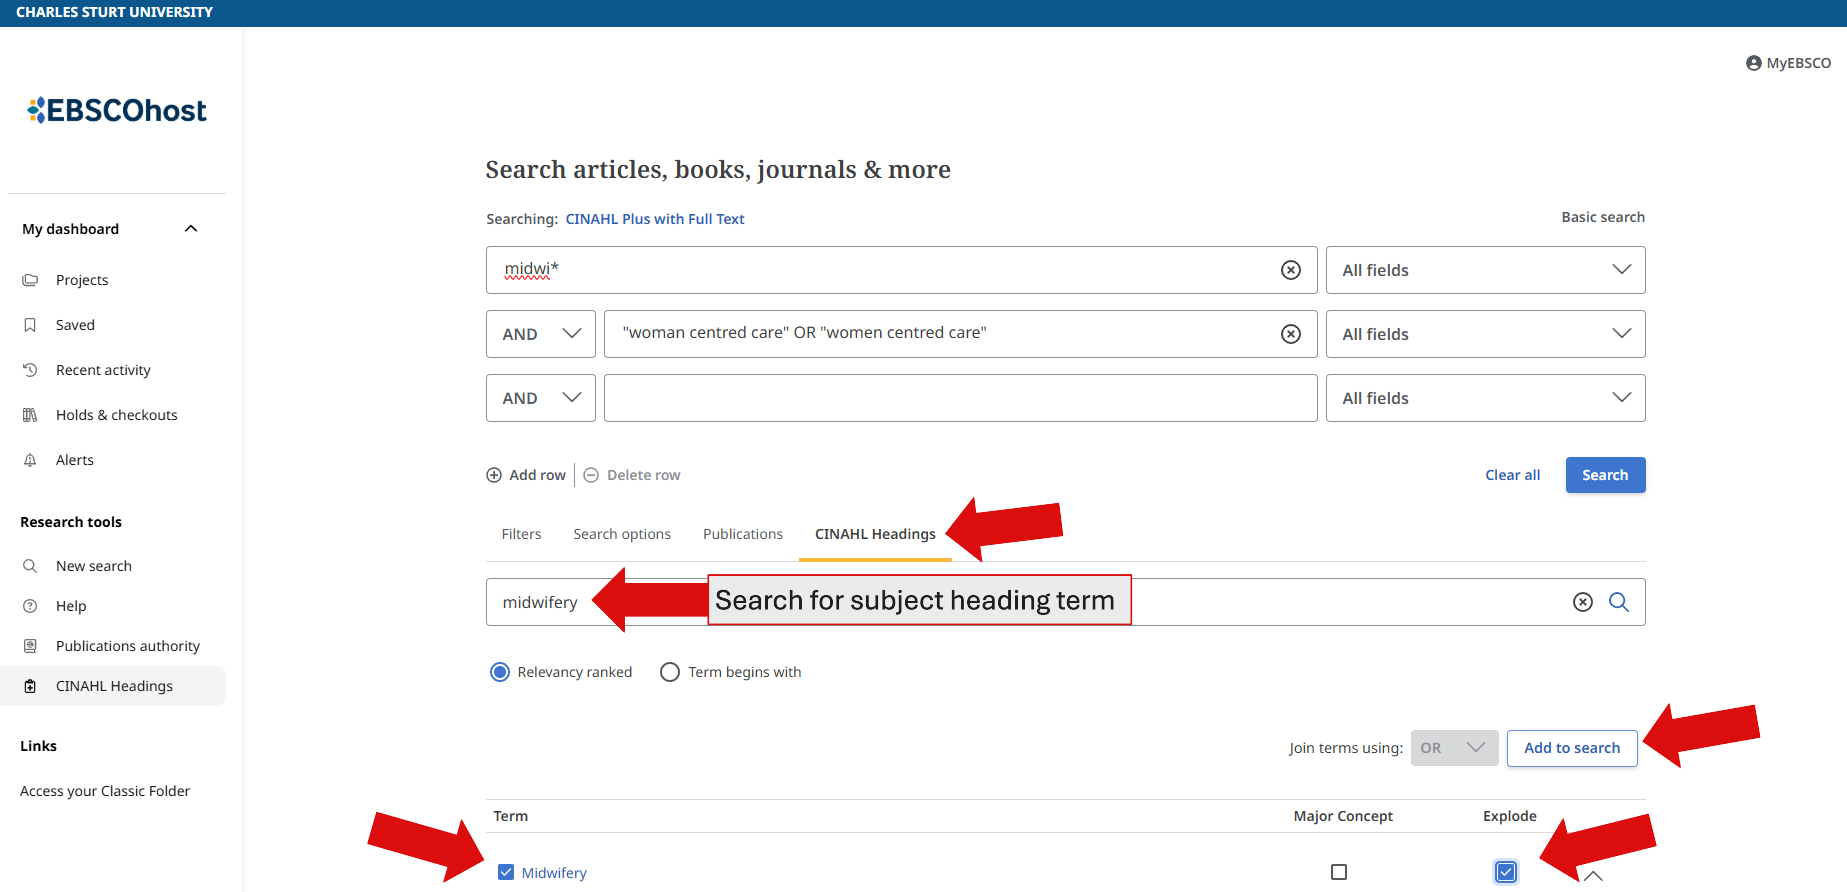Select Term begins with radio option

pos(670,672)
